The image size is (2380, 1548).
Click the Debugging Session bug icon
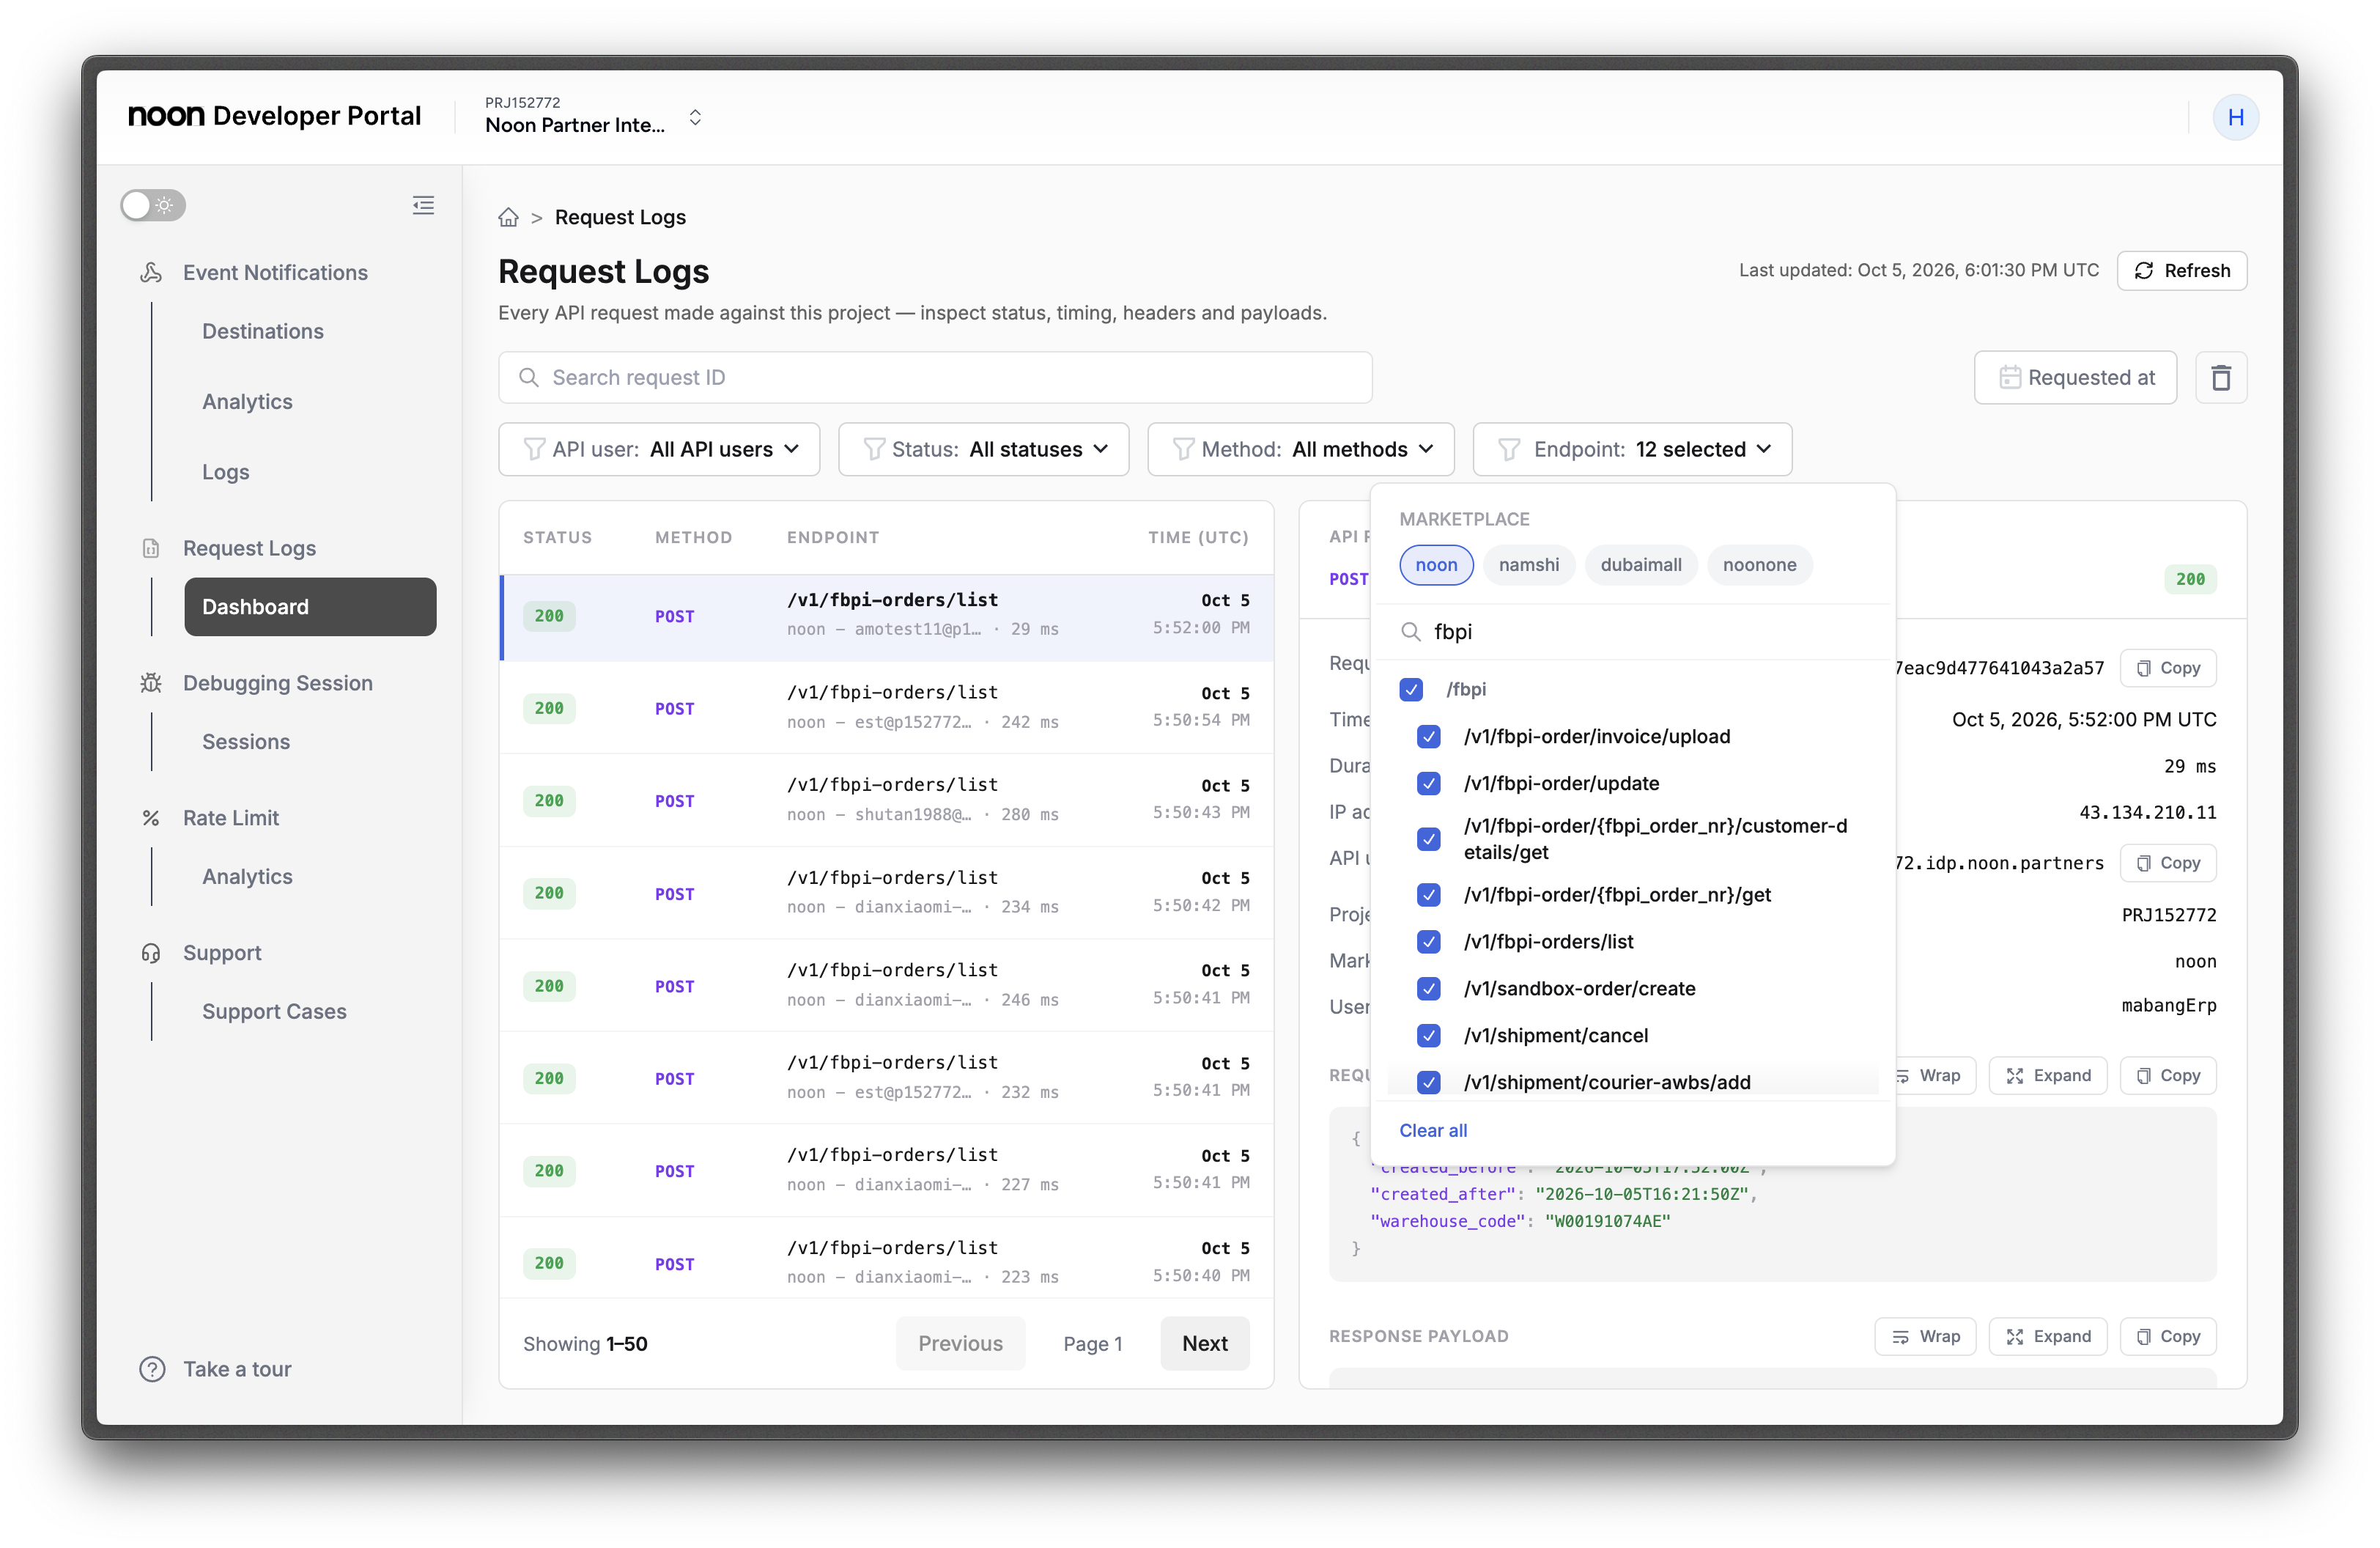point(151,683)
